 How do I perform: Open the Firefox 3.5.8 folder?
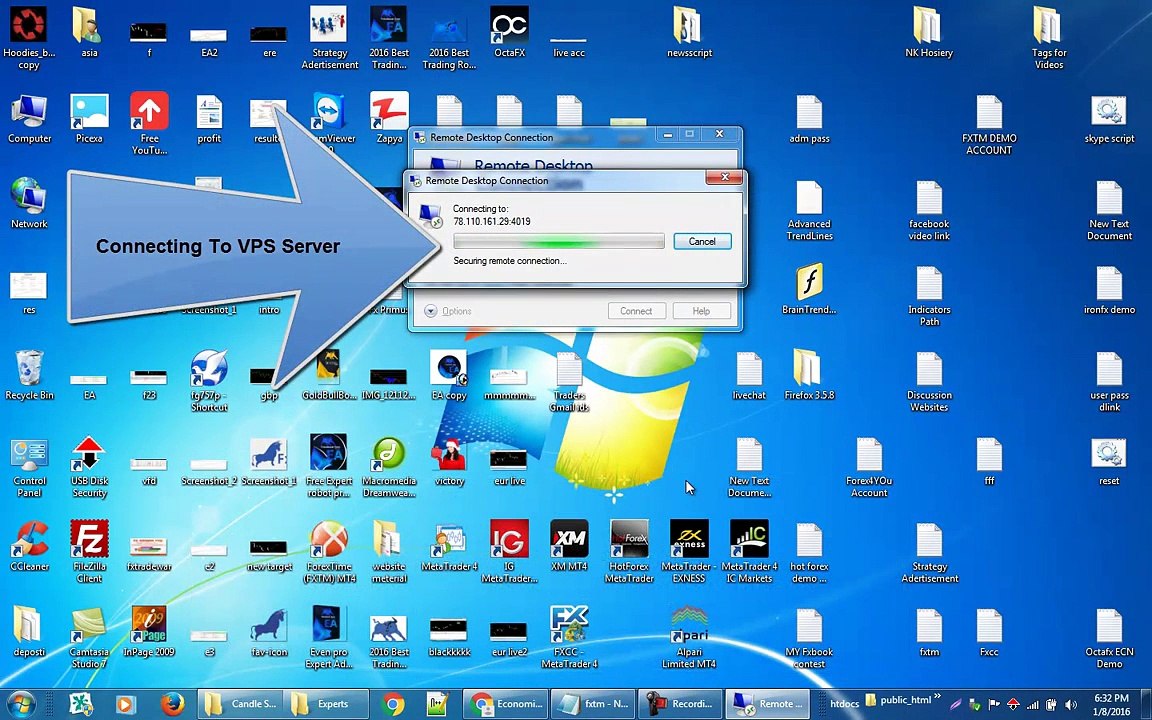(809, 375)
